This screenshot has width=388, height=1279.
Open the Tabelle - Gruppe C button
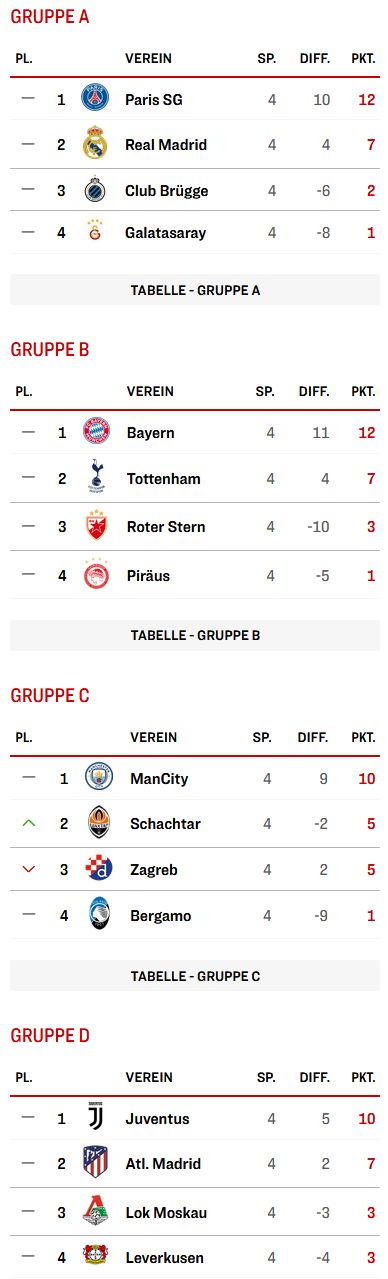point(195,975)
